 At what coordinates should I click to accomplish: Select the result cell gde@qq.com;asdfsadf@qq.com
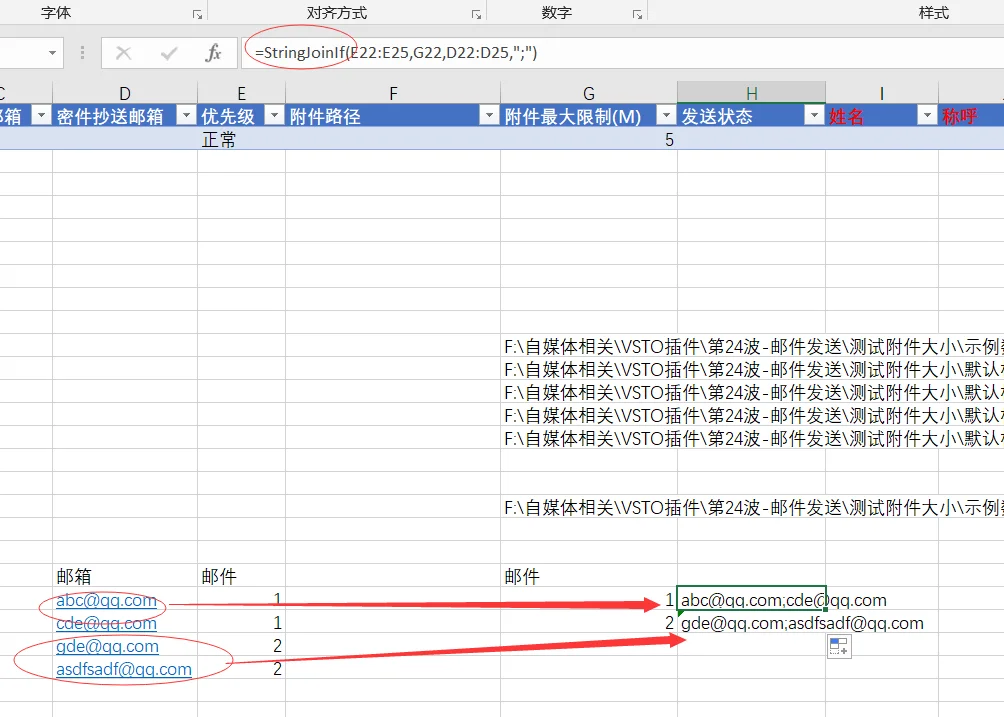(752, 623)
